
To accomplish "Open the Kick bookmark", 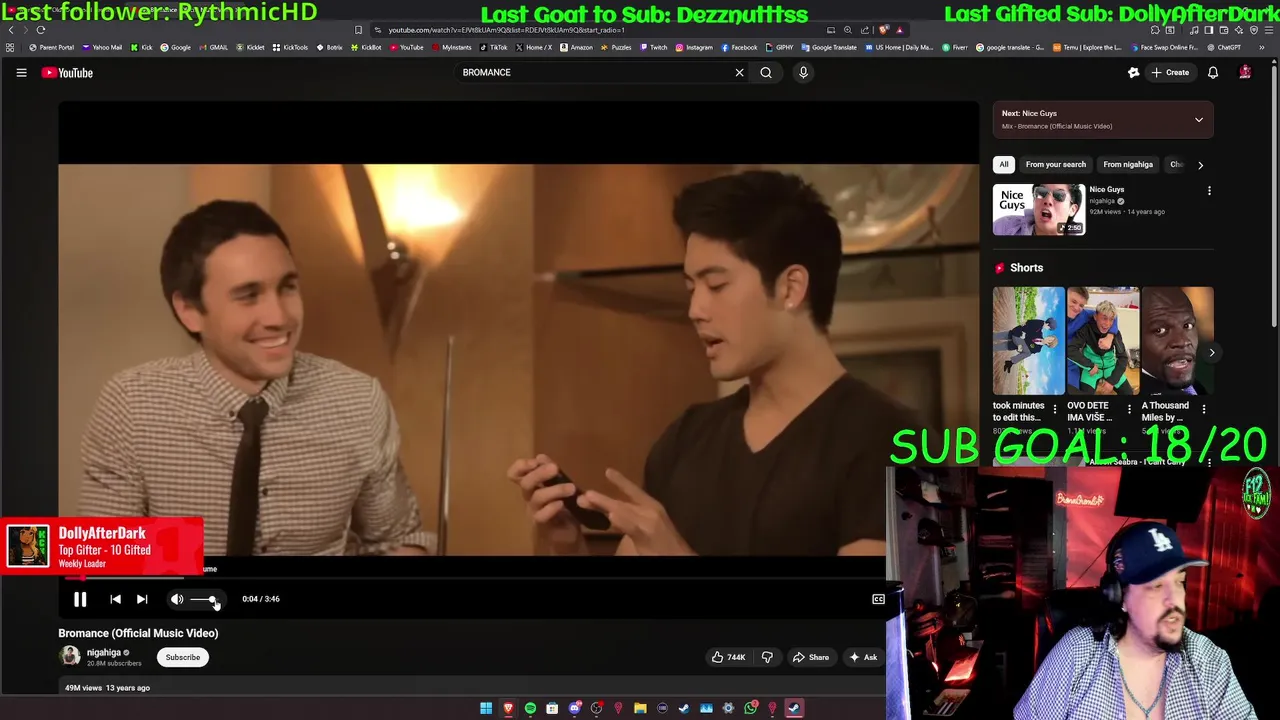I will point(142,47).
